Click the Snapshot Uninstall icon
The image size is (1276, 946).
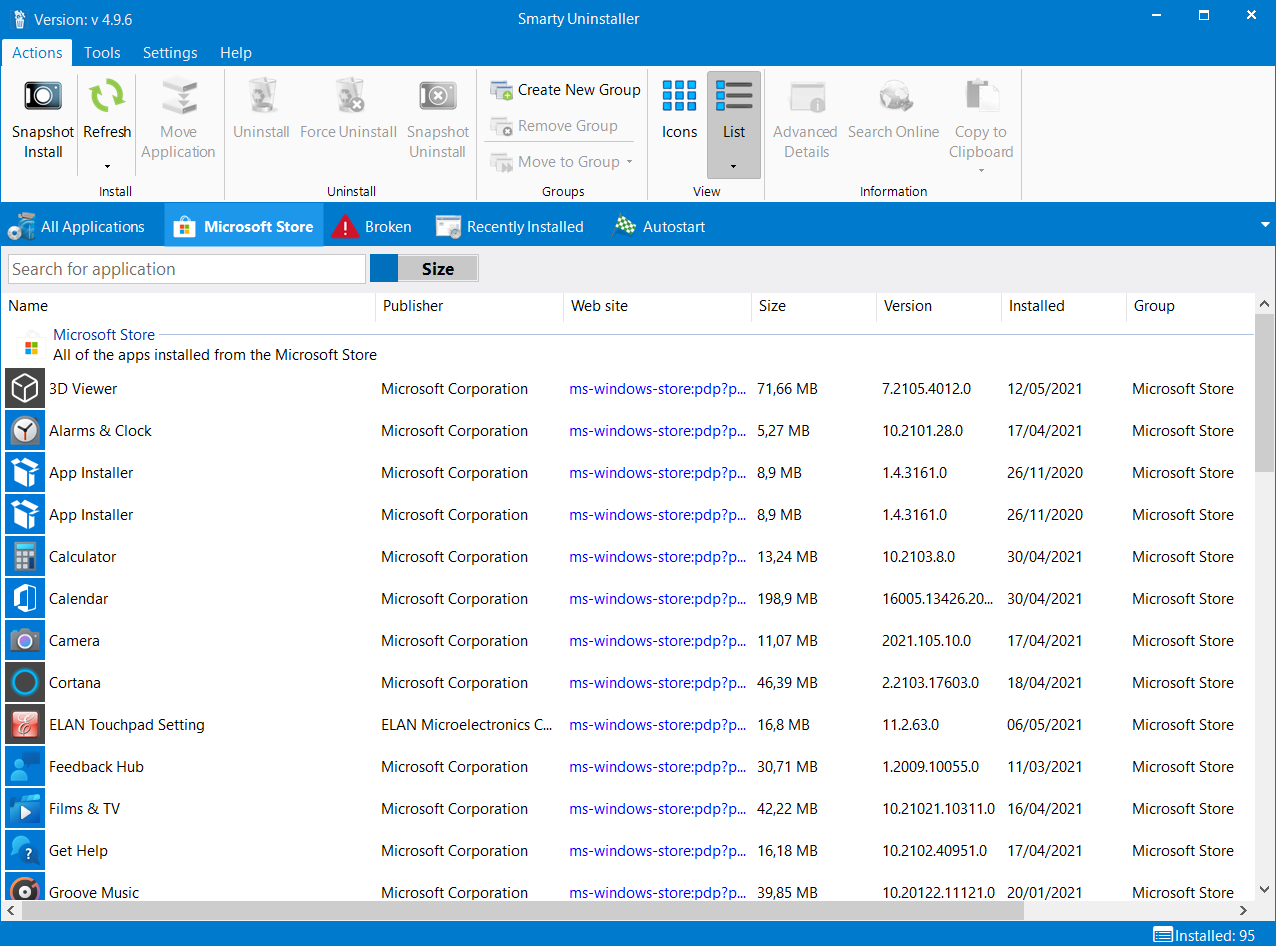(438, 97)
